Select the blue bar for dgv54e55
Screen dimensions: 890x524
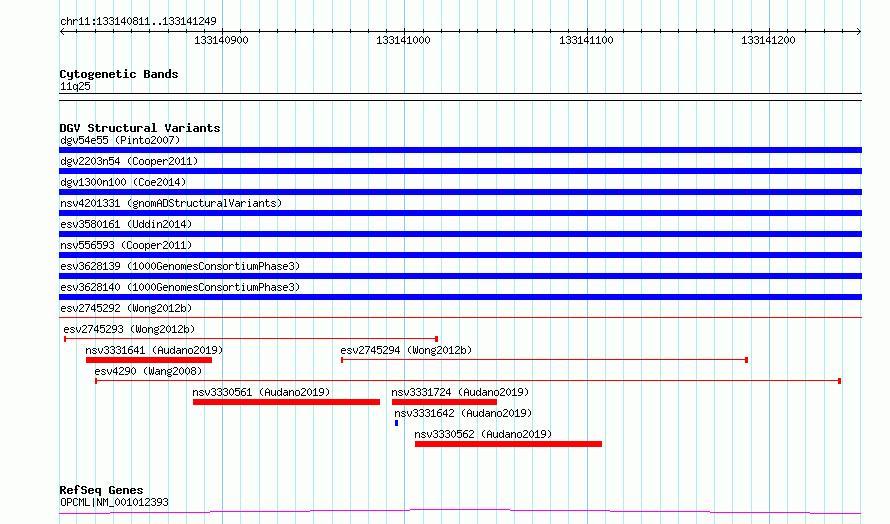(460, 150)
